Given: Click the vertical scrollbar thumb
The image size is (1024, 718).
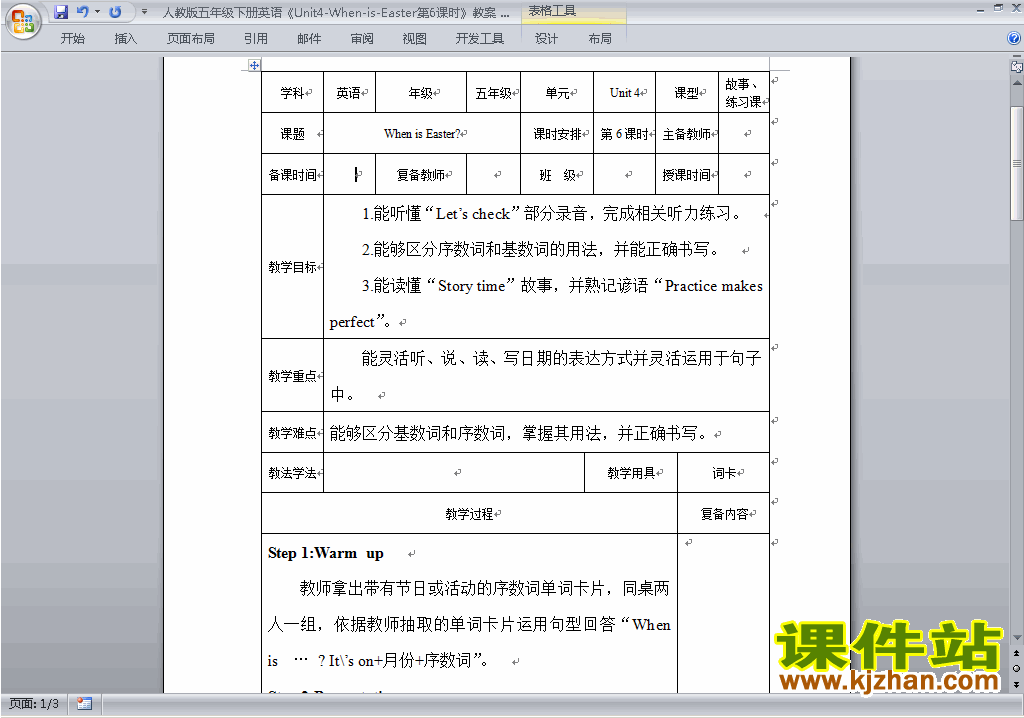Looking at the screenshot, I should [x=1016, y=163].
